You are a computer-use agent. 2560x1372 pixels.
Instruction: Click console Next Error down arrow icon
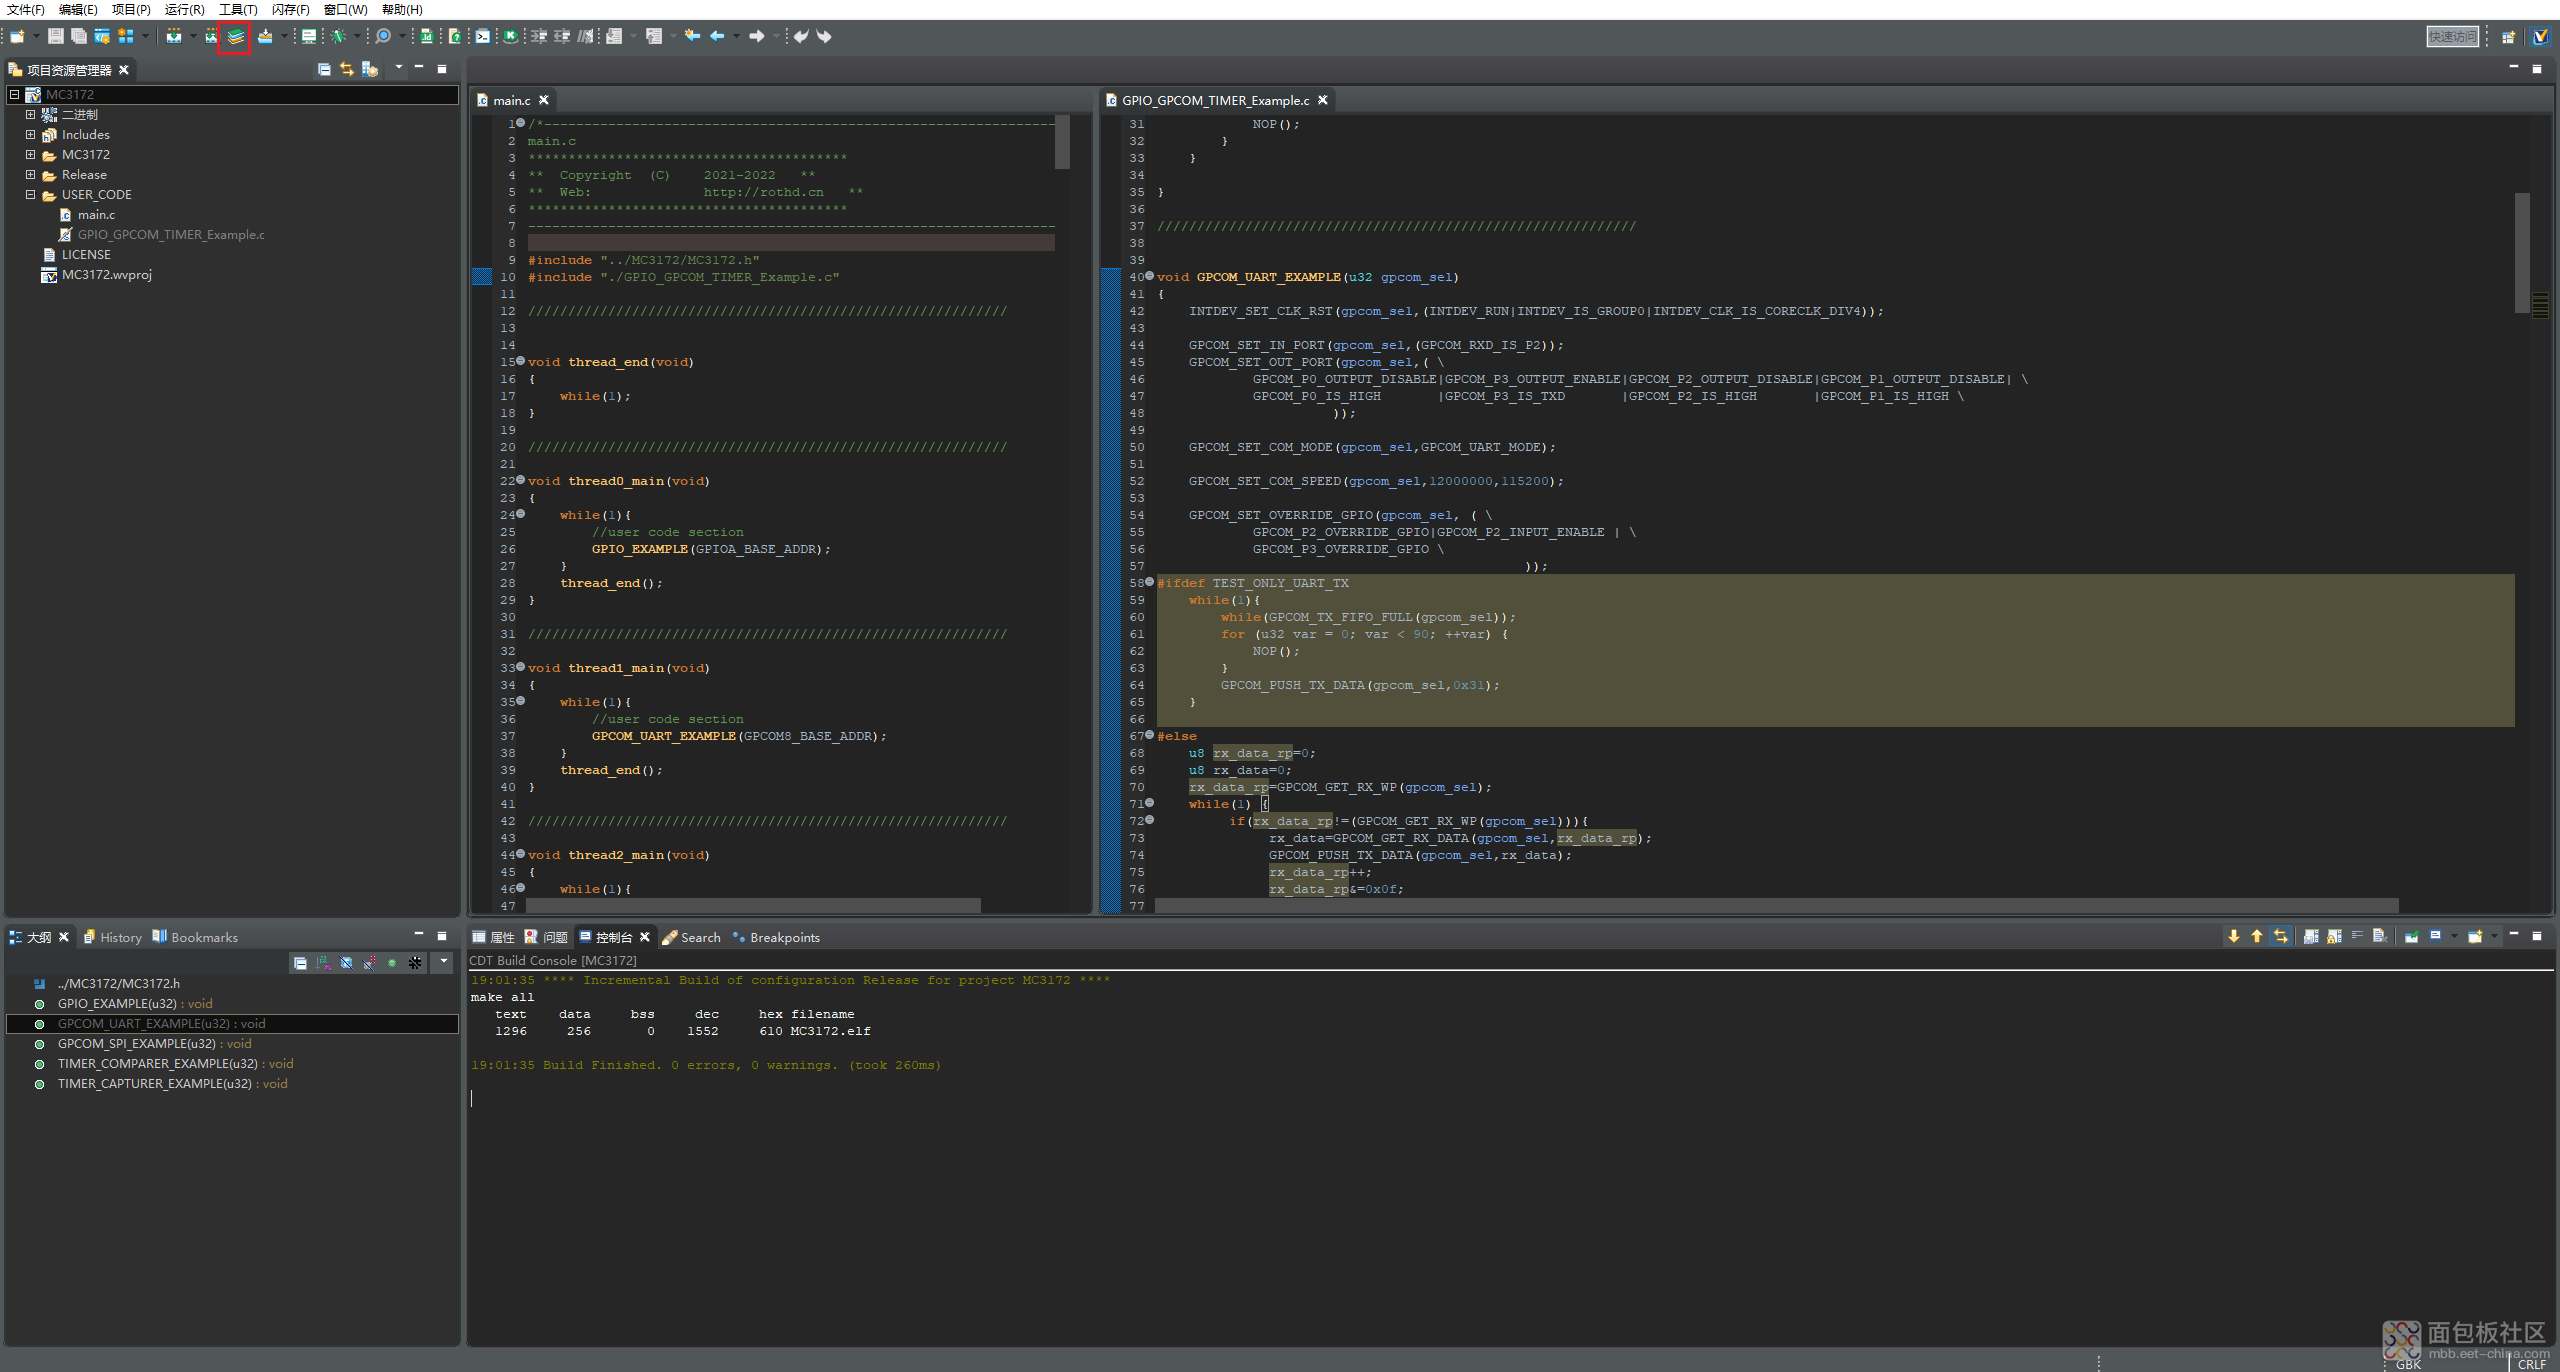pyautogui.click(x=2234, y=936)
